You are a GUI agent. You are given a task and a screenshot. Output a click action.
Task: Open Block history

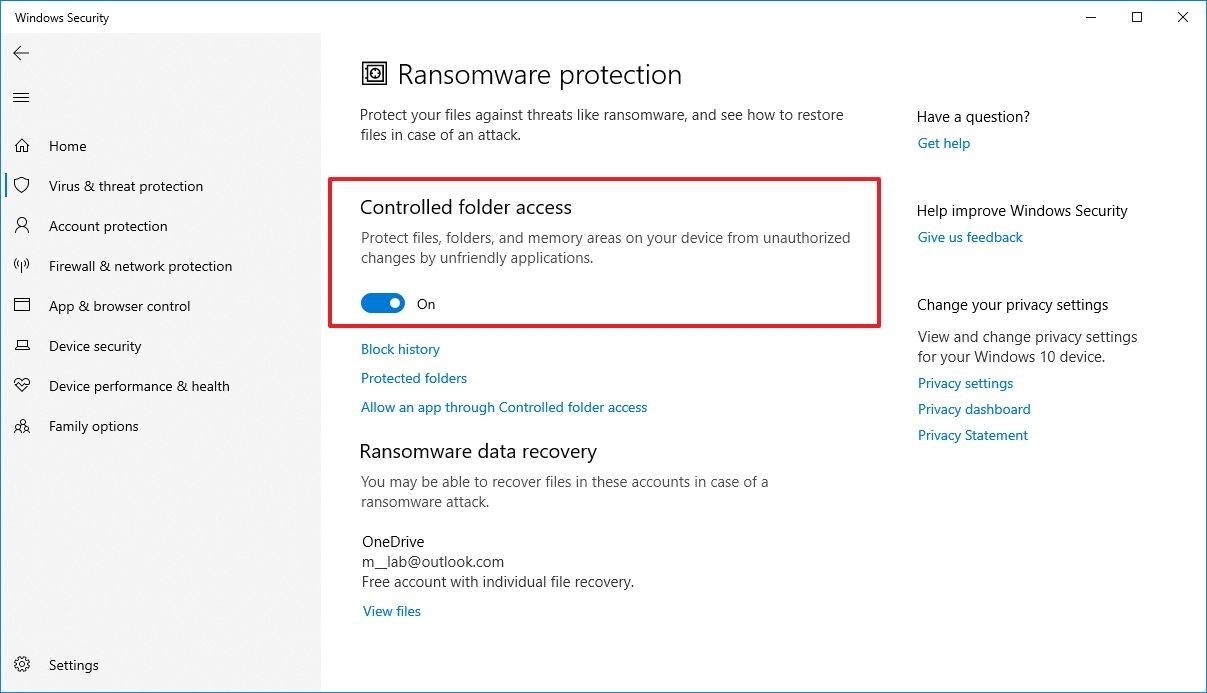(400, 349)
